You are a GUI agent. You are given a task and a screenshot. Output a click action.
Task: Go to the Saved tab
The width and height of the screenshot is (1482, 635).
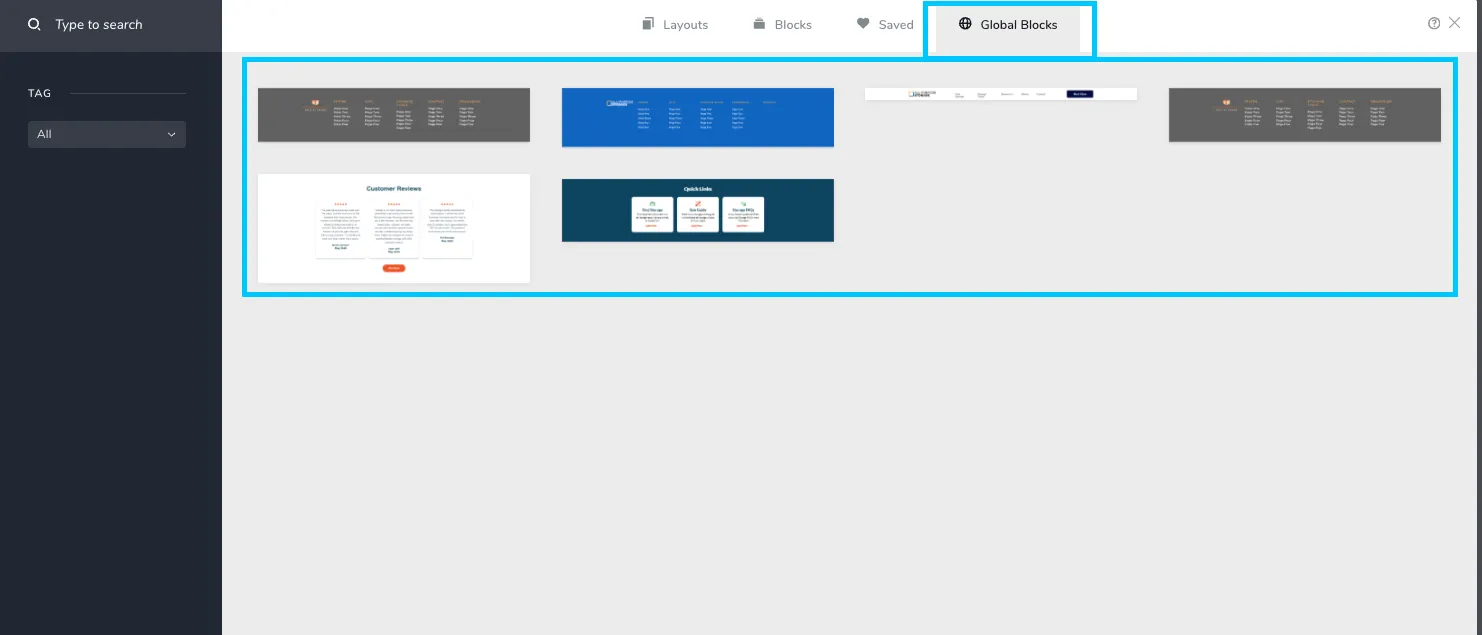885,25
